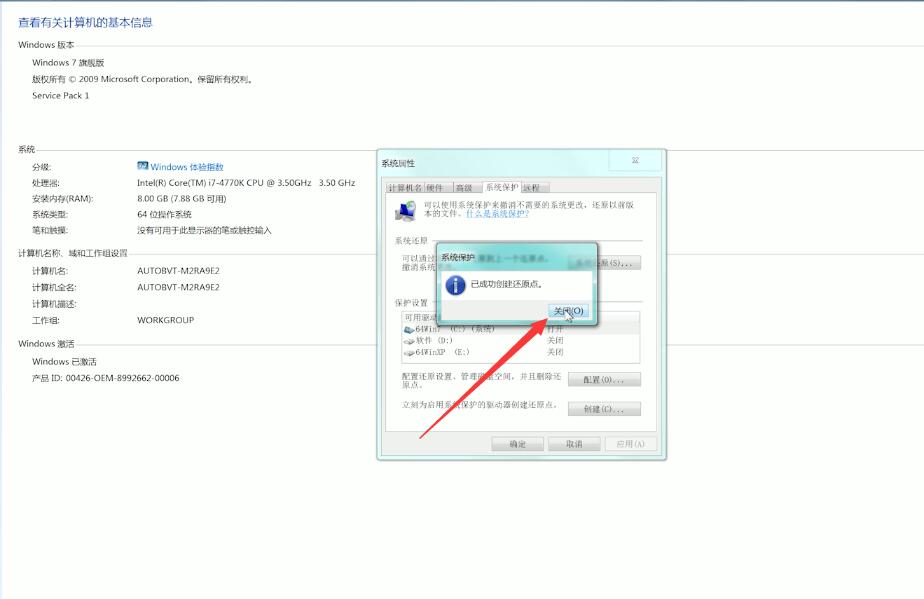Click the 创建(C)... button
This screenshot has width=924, height=599.
[604, 409]
